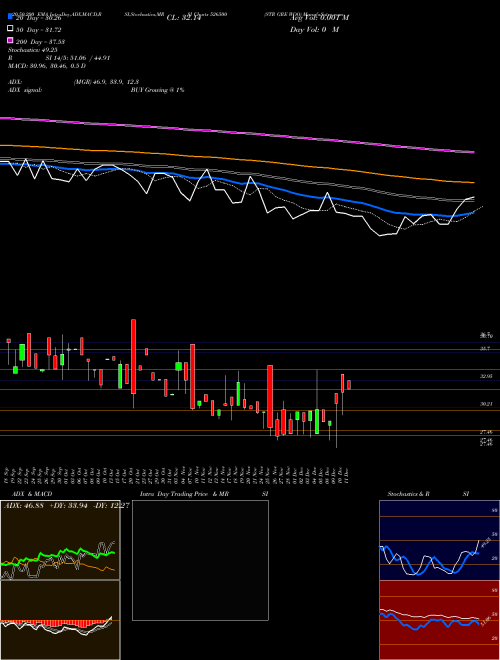This screenshot has width=500, height=660.
Task: Click the 'Stochastics: 49.23' readout
Action: pyautogui.click(x=32, y=50)
